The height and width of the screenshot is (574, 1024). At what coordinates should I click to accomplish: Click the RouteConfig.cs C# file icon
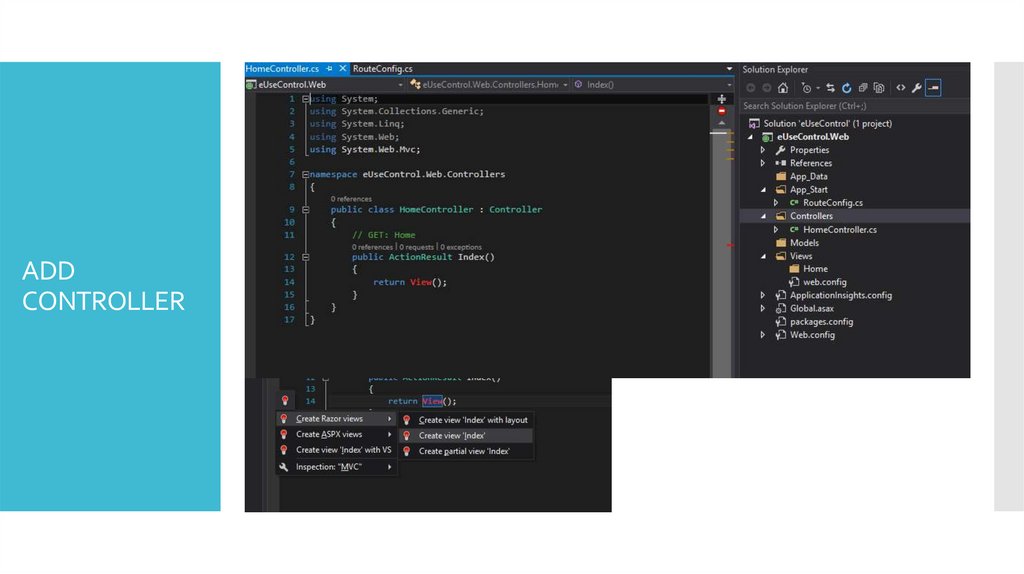(794, 203)
